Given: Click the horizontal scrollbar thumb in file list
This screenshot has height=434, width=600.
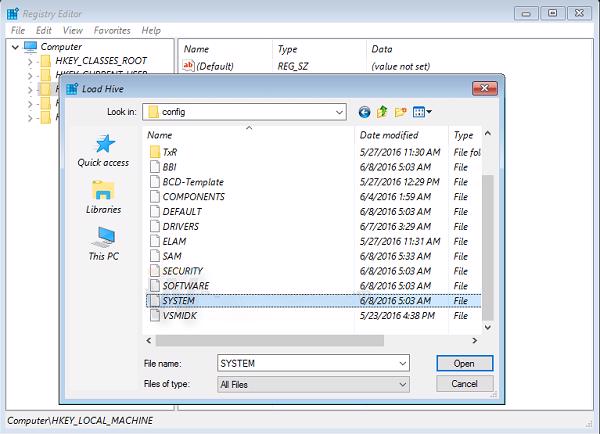Looking at the screenshot, I should 270,340.
